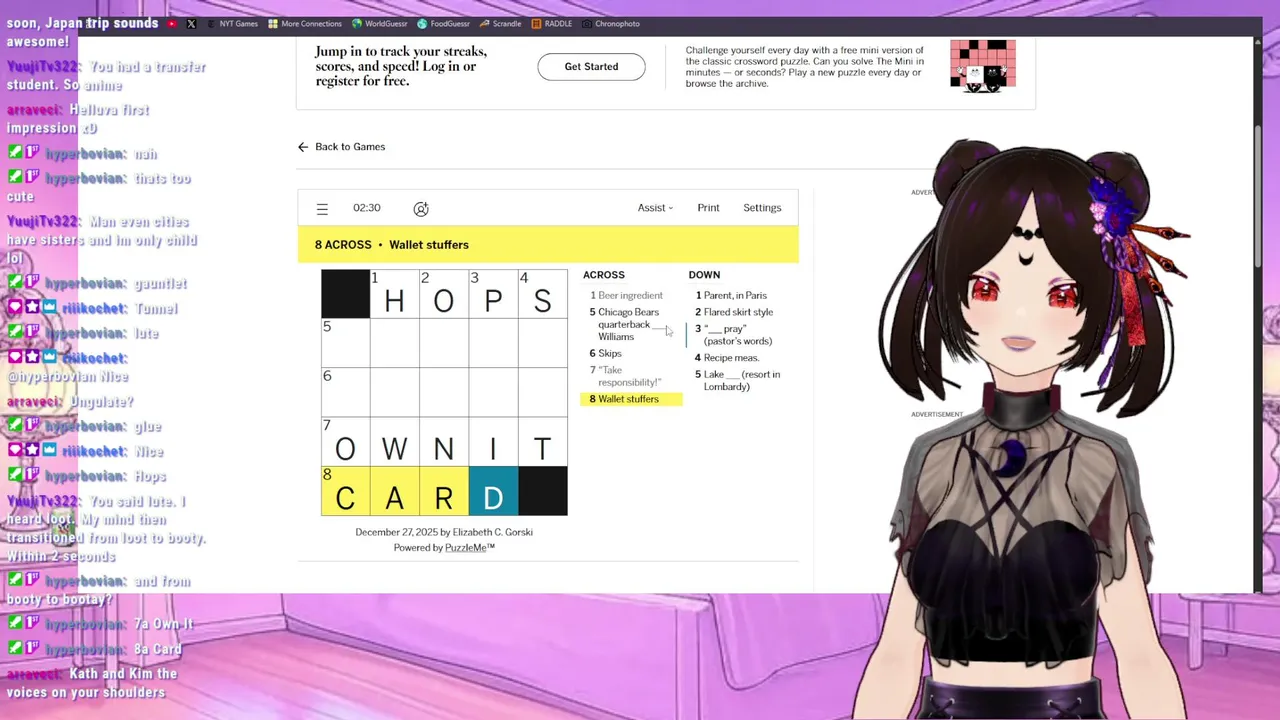
Task: Open the YouTube bookmark icon
Action: click(x=172, y=23)
